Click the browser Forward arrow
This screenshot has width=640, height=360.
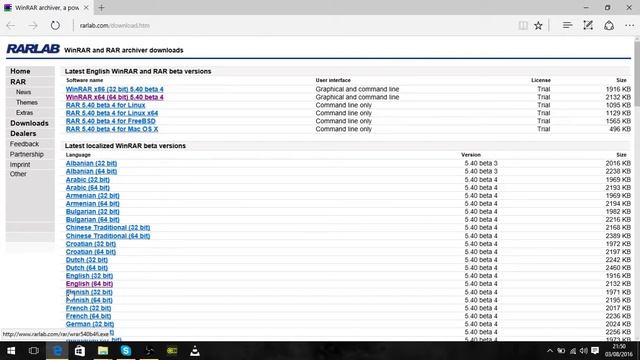pos(33,25)
